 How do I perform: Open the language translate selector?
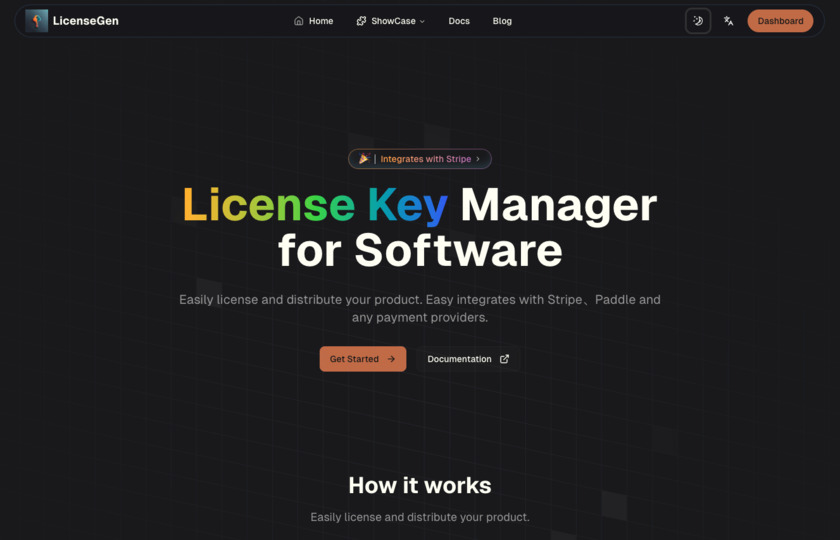(x=729, y=21)
